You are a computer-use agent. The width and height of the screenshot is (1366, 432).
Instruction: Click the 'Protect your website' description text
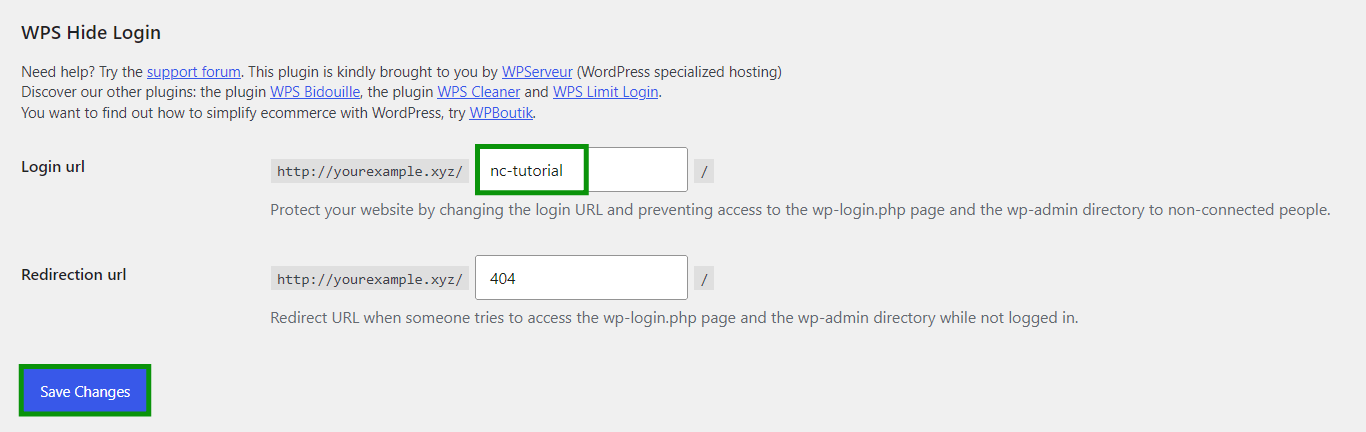click(x=800, y=210)
